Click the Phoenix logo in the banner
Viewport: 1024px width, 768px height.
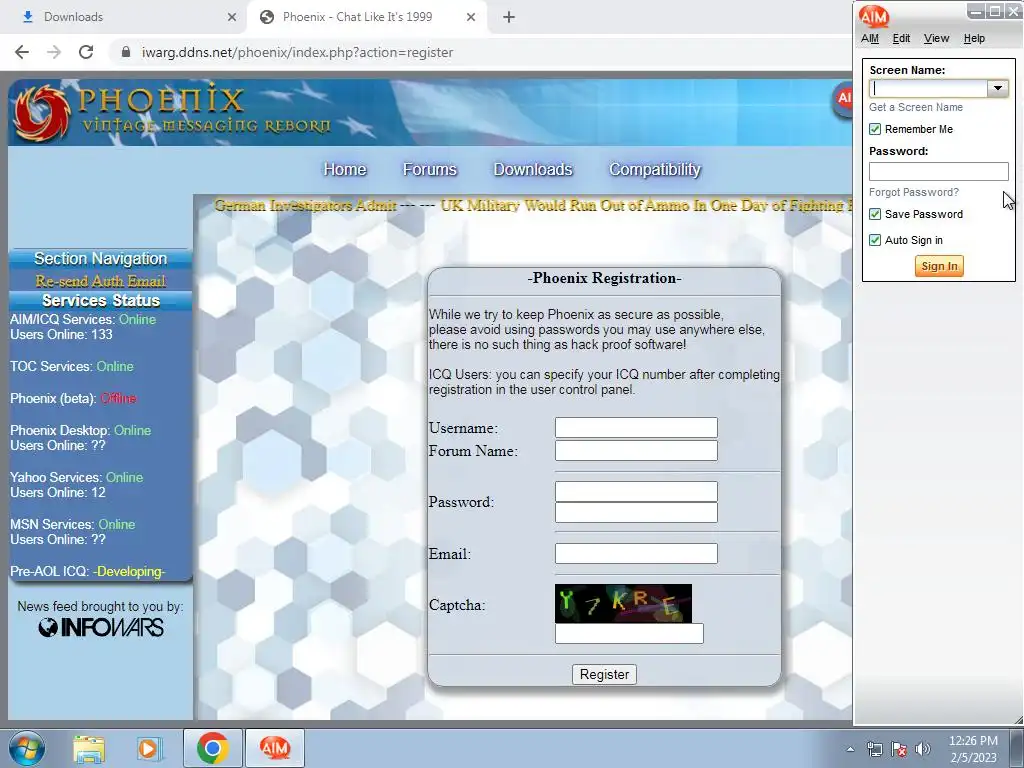[x=42, y=113]
